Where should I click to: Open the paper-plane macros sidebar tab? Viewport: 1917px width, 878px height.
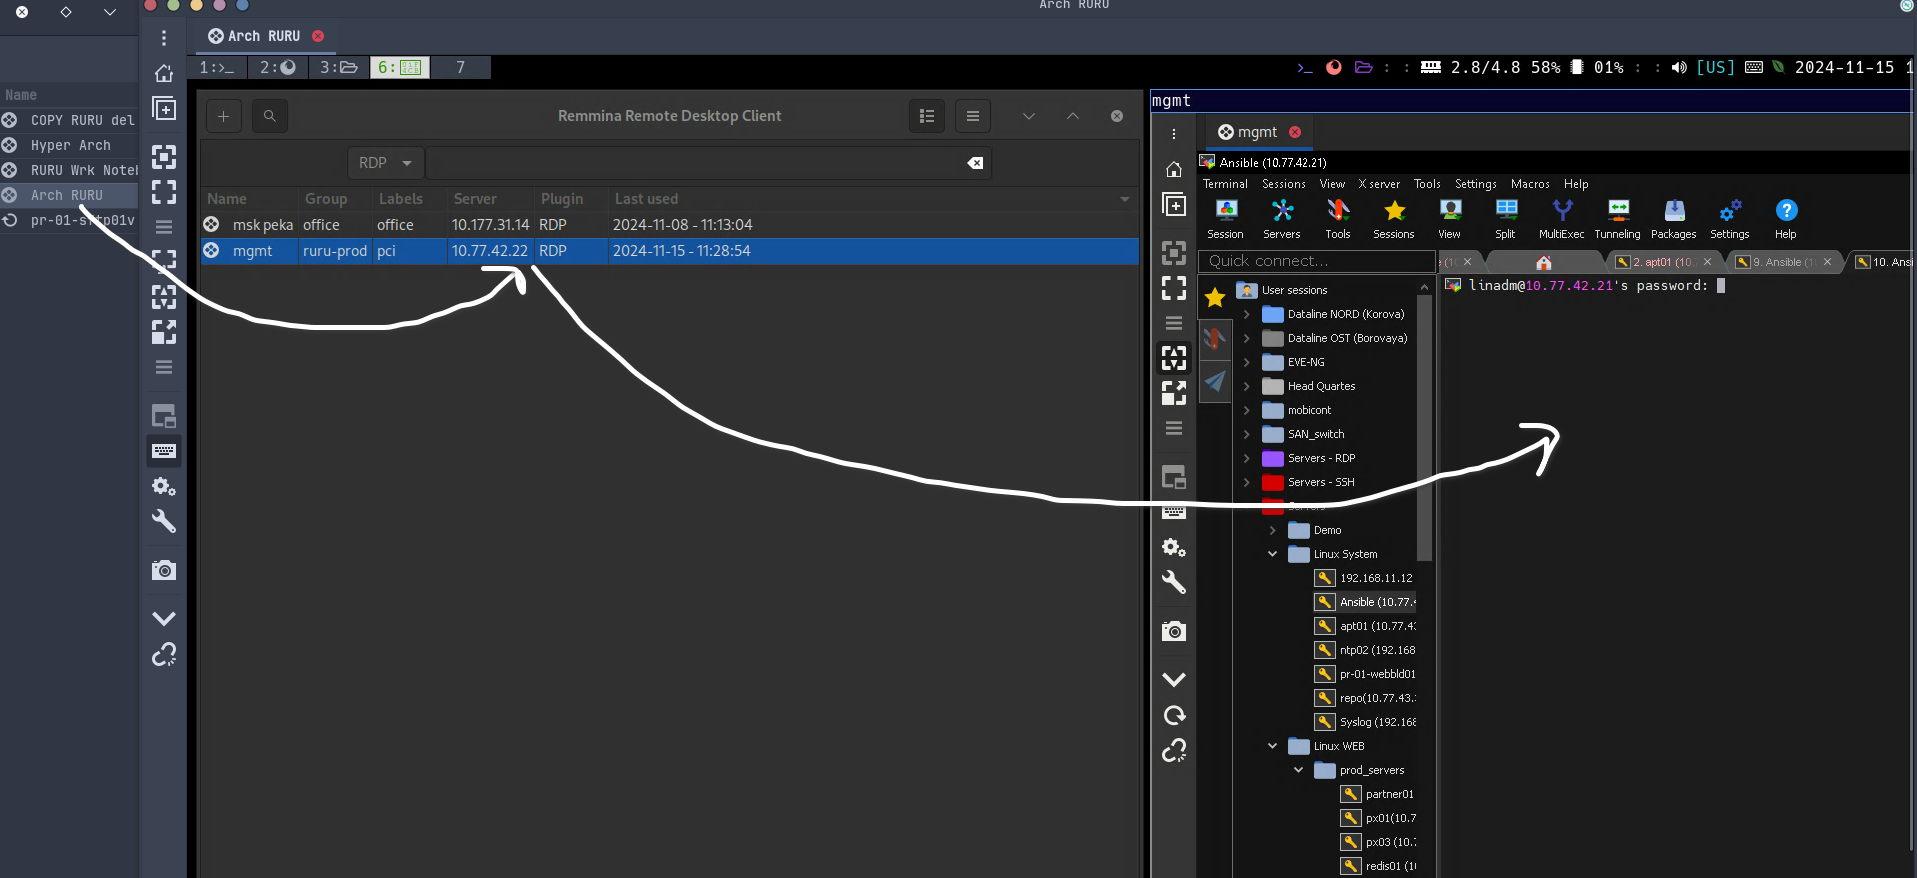point(1215,381)
